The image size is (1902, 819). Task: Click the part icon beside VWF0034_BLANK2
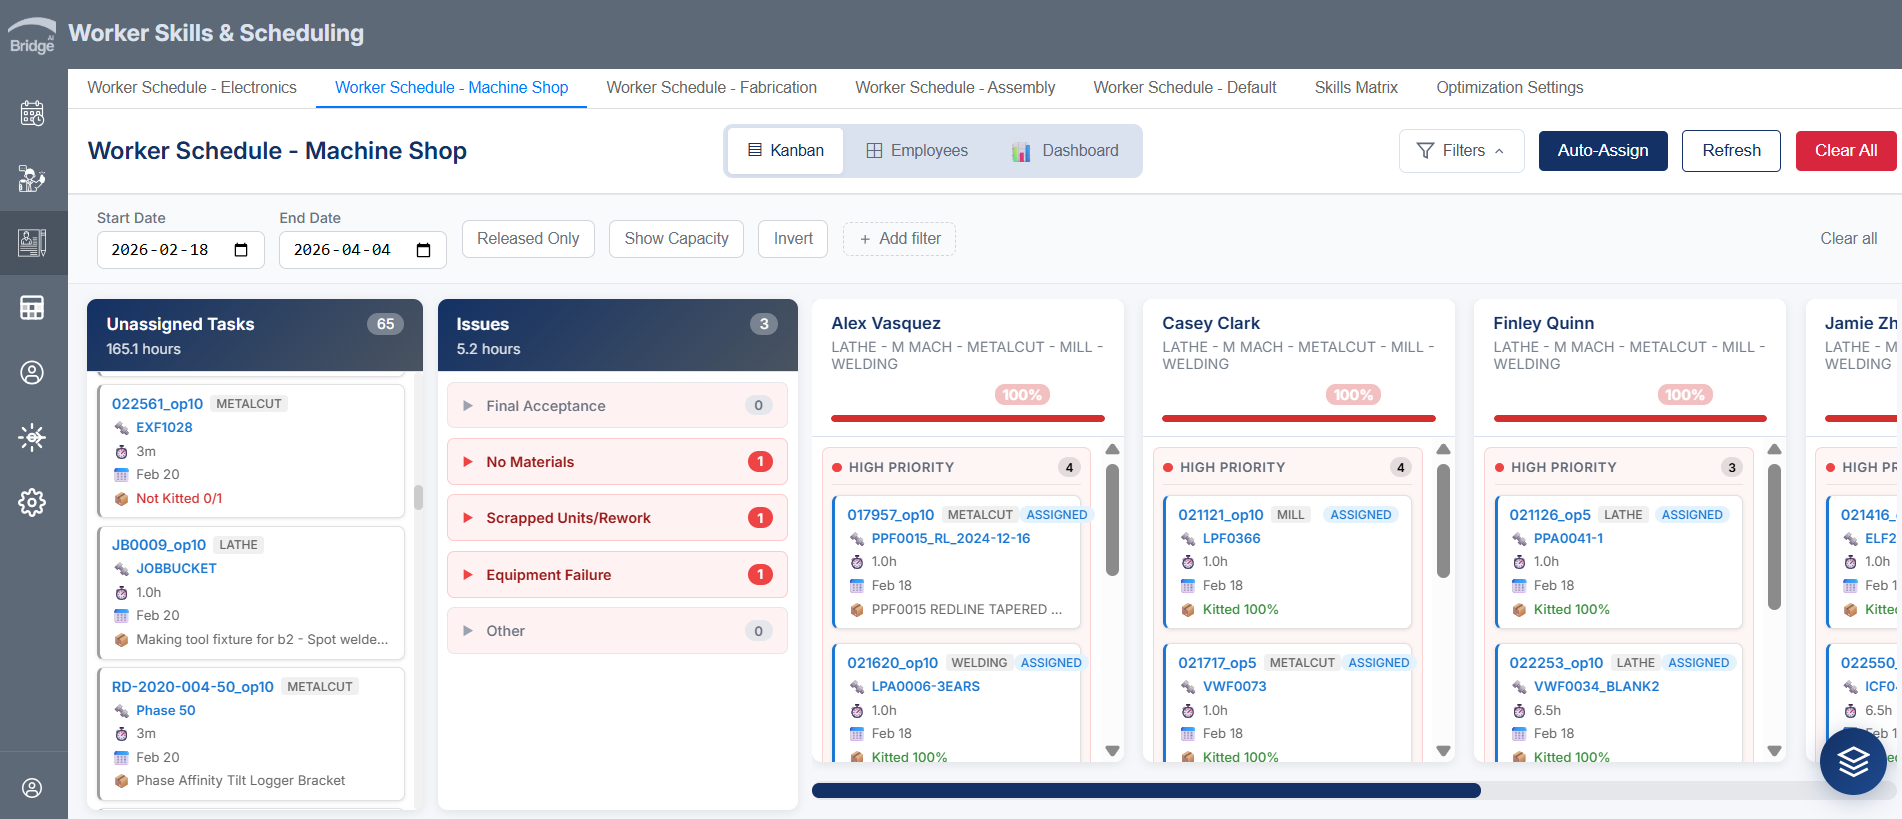point(1519,687)
